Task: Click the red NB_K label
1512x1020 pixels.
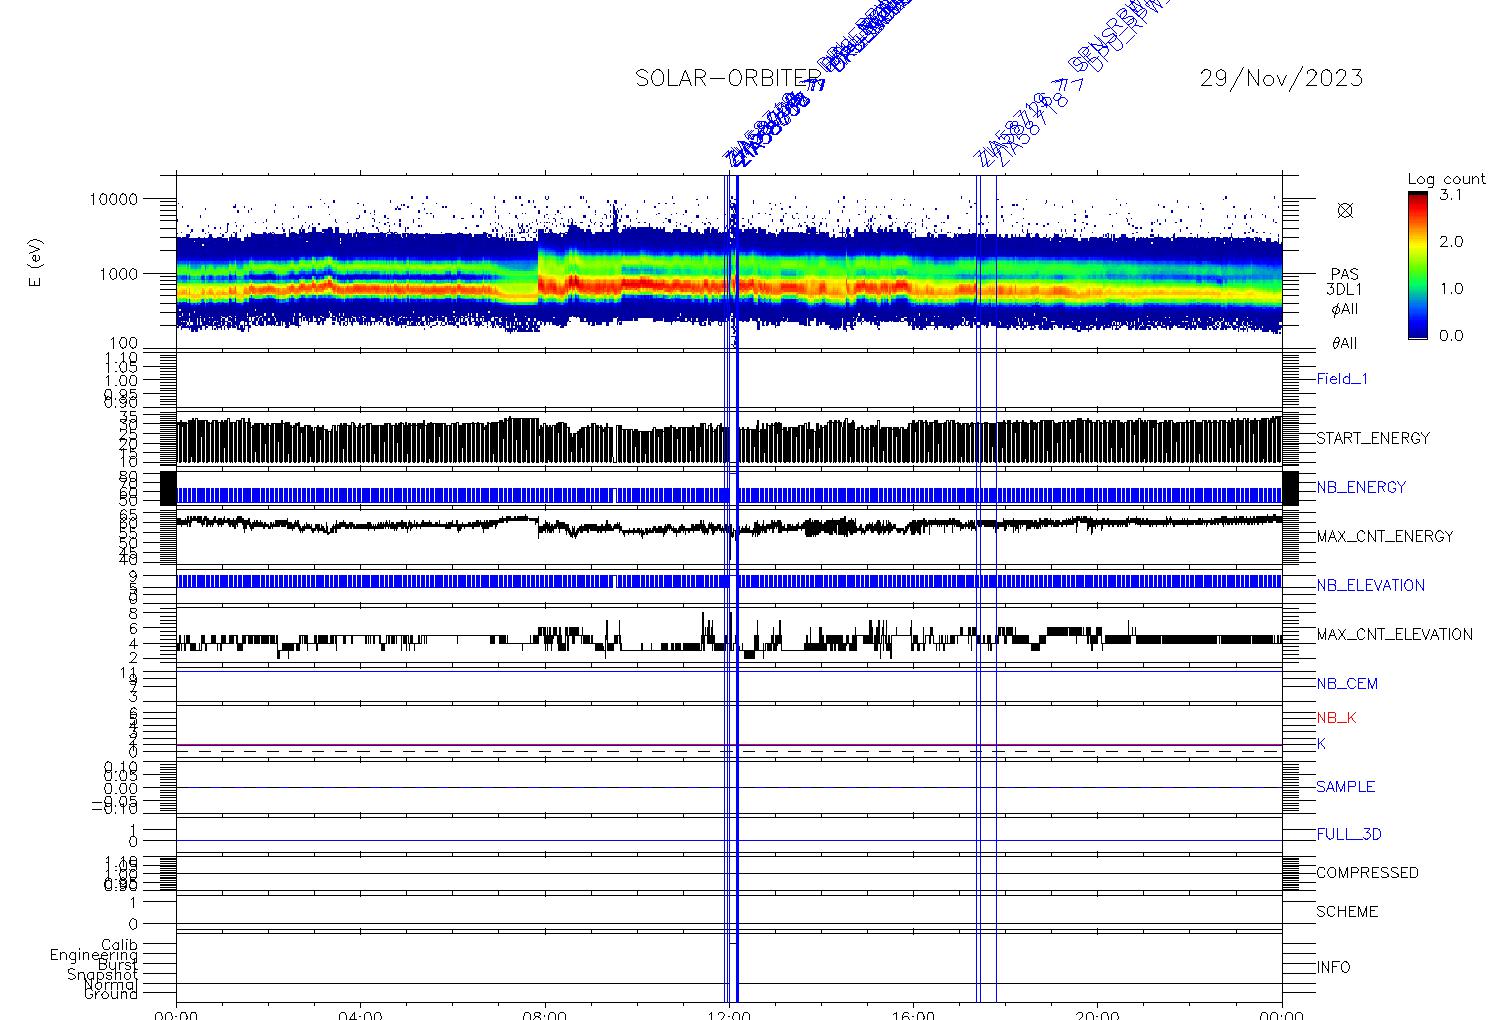Action: (1336, 718)
